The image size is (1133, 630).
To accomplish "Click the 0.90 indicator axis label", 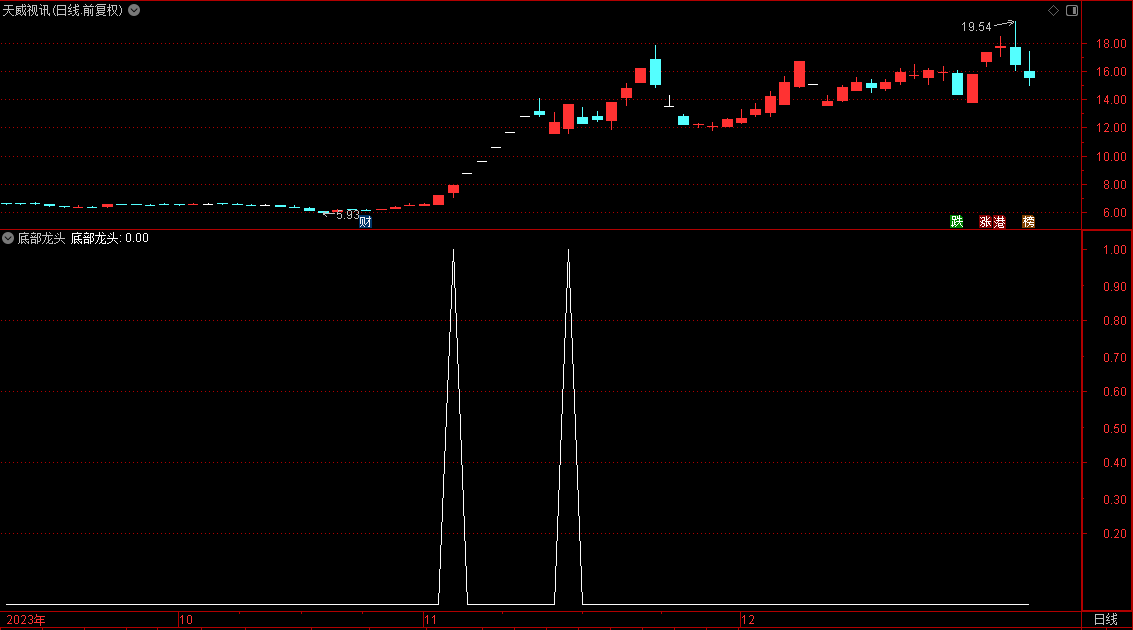I will (1114, 287).
